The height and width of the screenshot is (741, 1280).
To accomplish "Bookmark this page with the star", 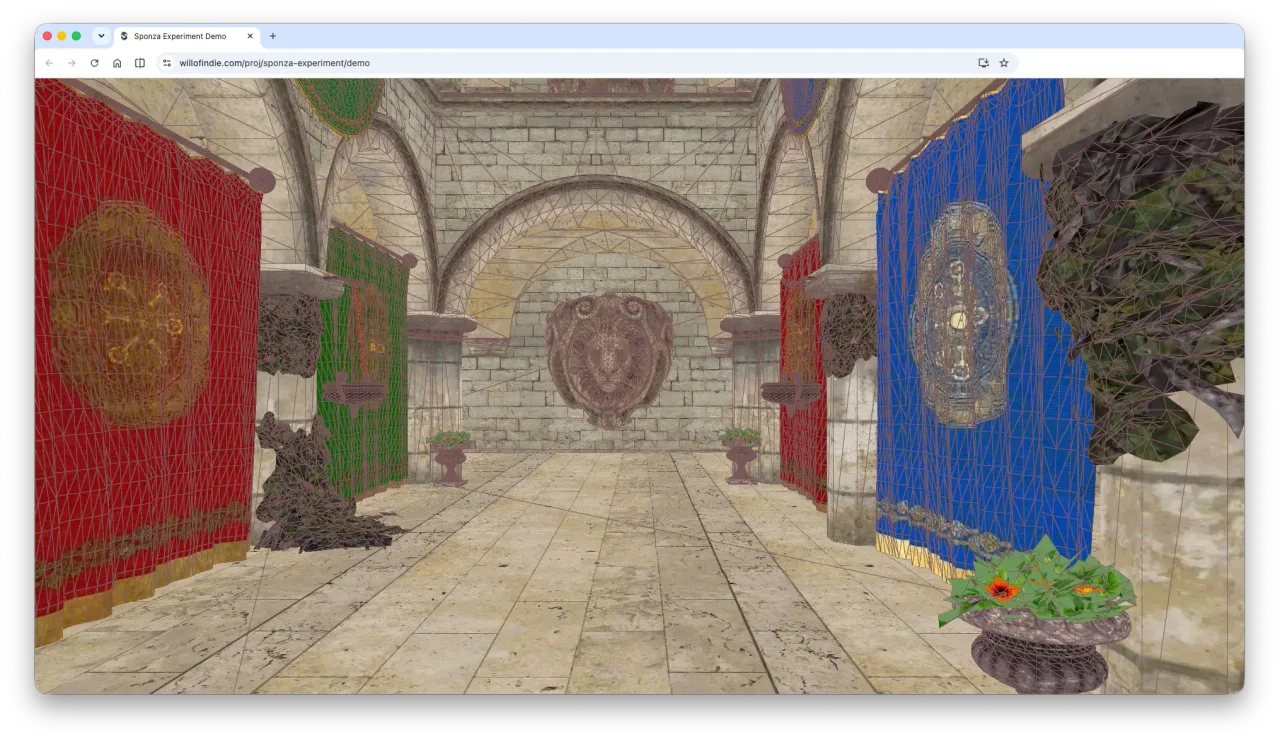I will pos(1004,63).
